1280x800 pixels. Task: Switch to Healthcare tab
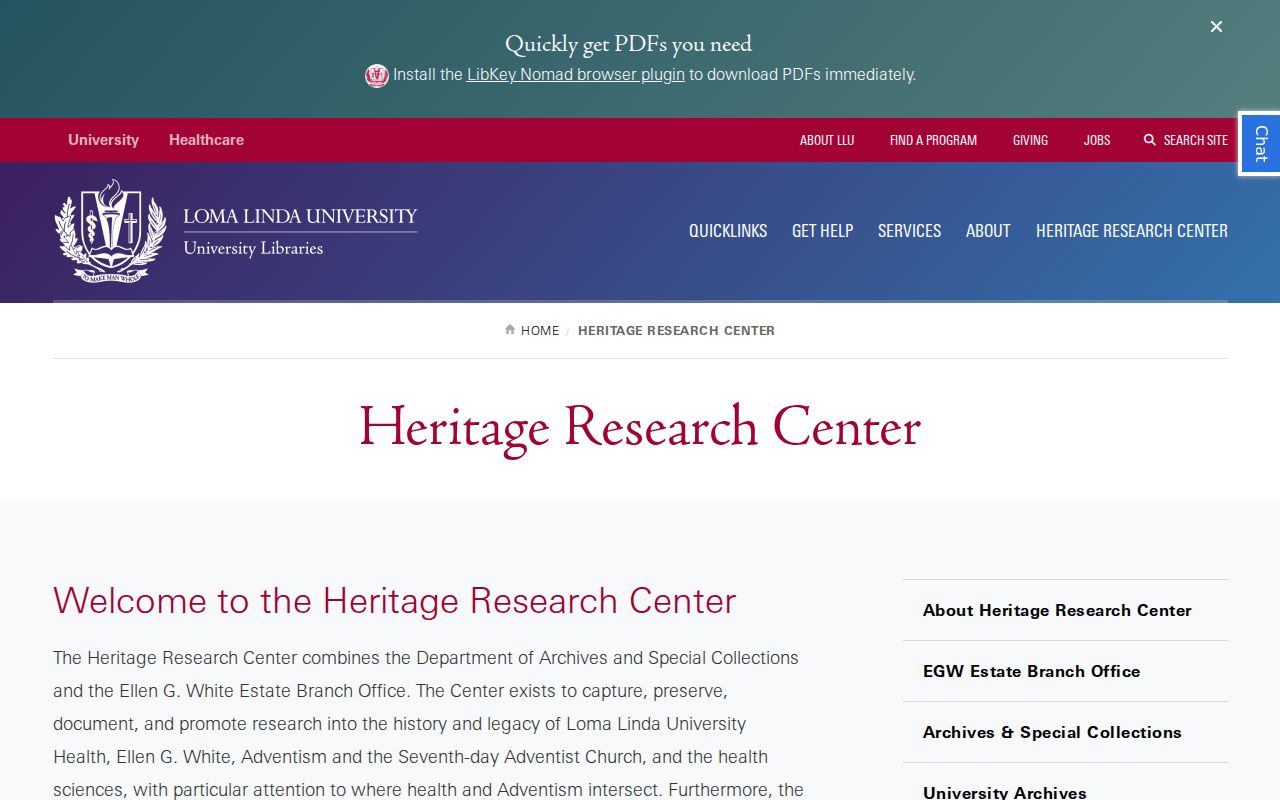pyautogui.click(x=206, y=140)
